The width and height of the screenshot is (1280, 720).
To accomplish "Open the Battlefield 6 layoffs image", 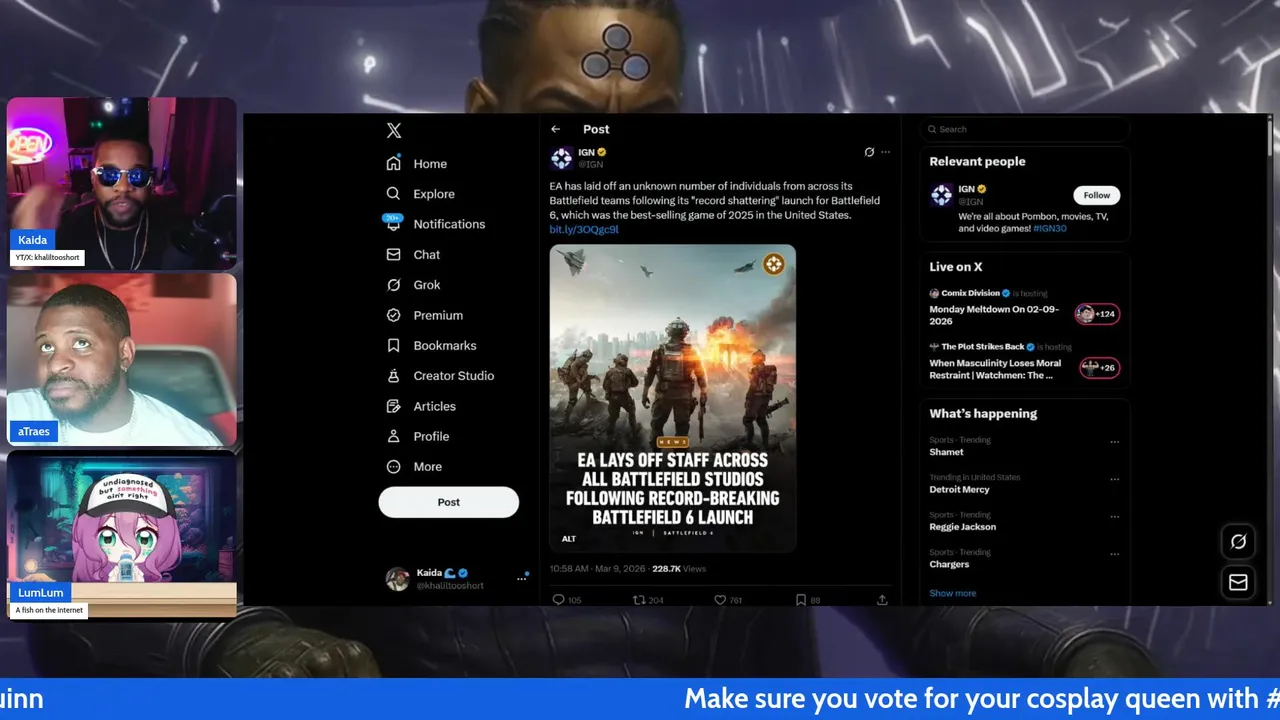I will coord(672,398).
